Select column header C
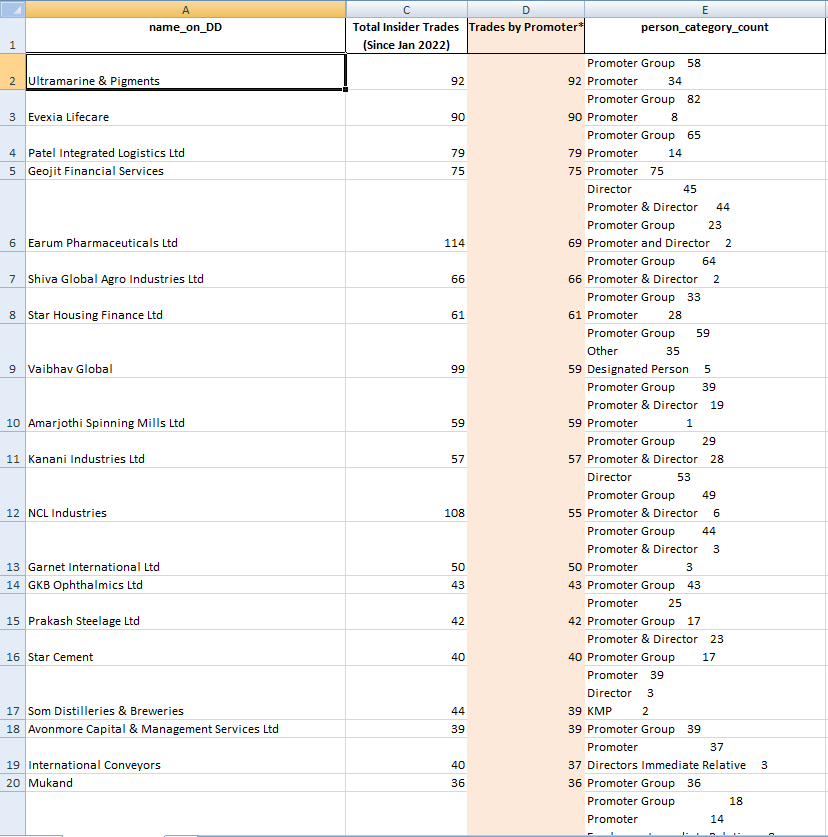This screenshot has height=837, width=828. 405,9
